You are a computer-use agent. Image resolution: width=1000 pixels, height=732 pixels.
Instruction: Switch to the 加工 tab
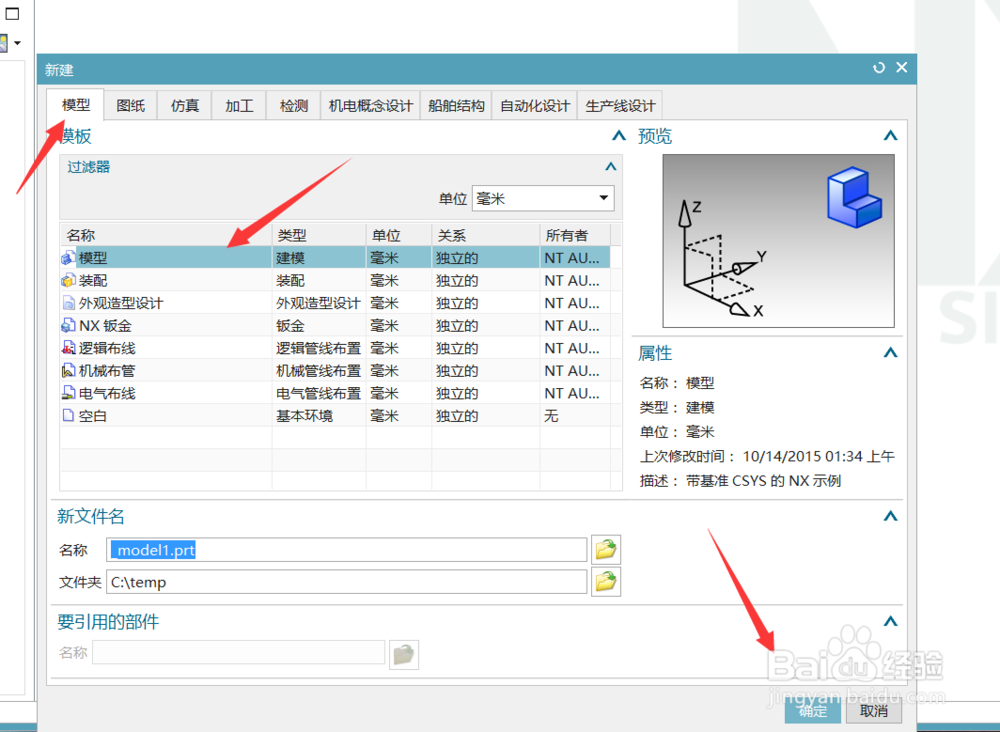tap(239, 105)
